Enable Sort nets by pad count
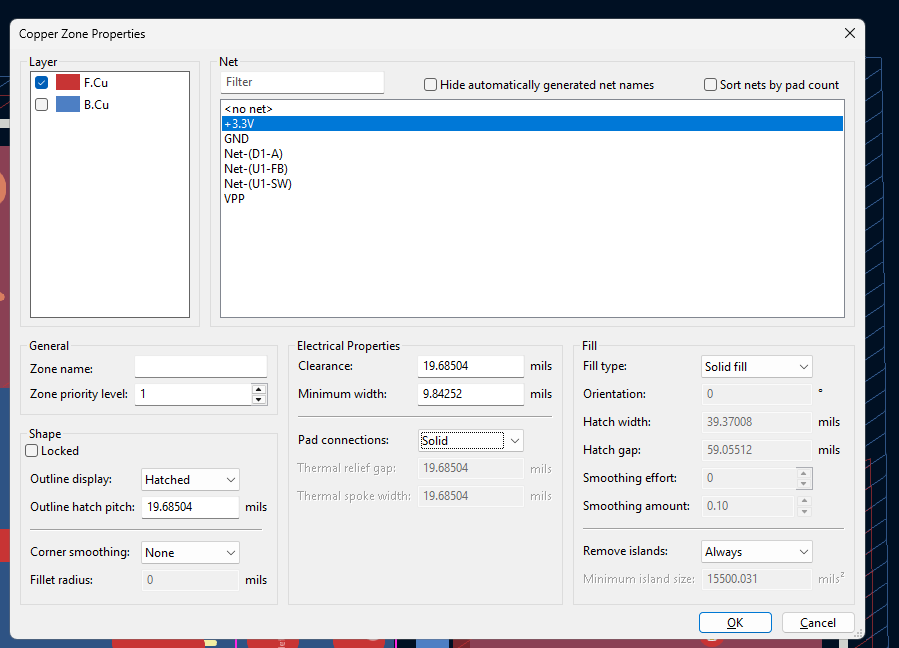 click(x=711, y=85)
